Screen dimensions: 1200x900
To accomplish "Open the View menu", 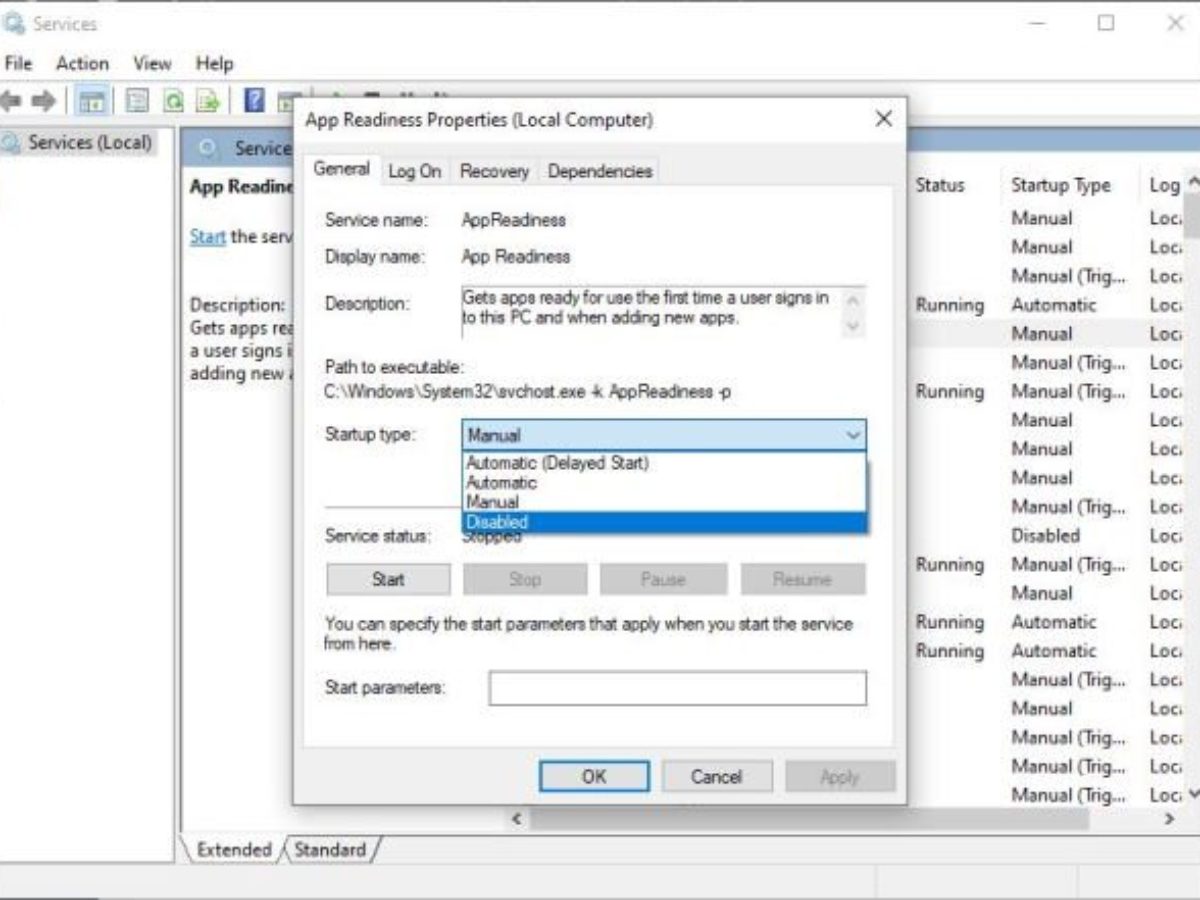I will 152,63.
